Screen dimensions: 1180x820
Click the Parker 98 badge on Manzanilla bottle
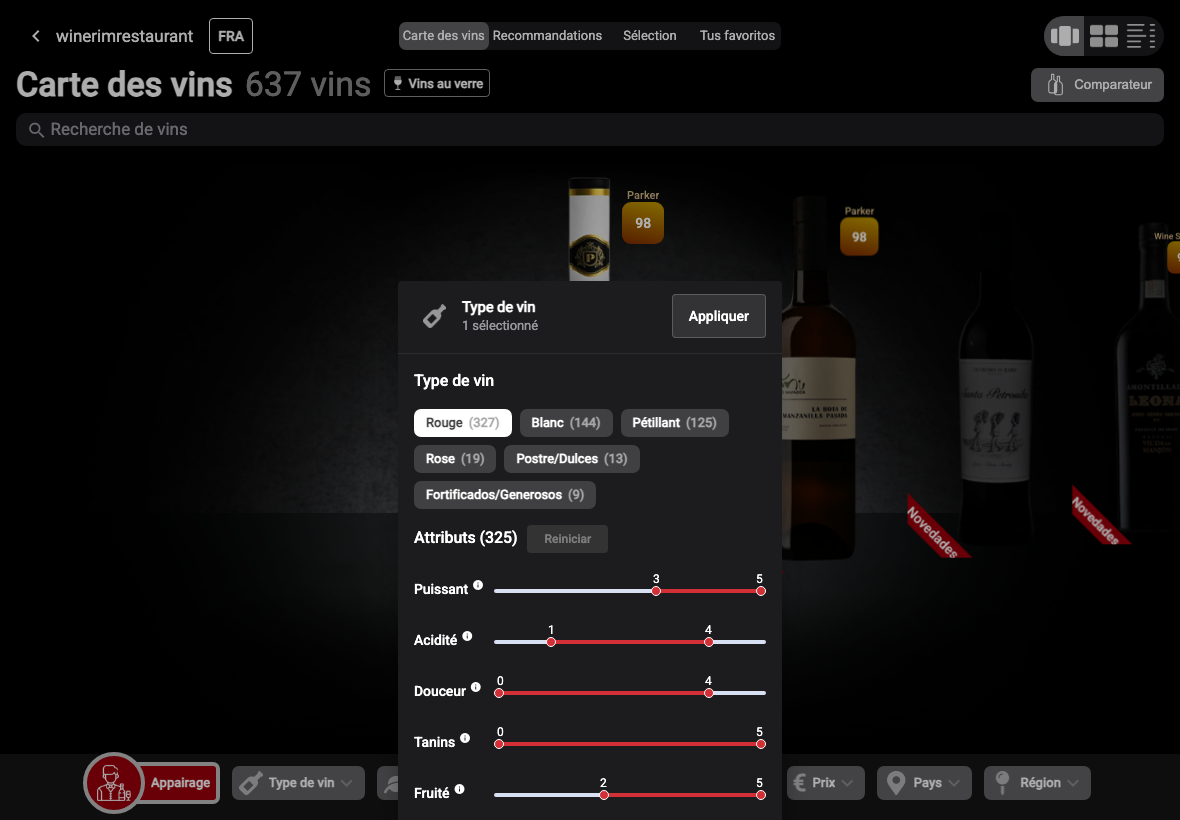pos(859,236)
